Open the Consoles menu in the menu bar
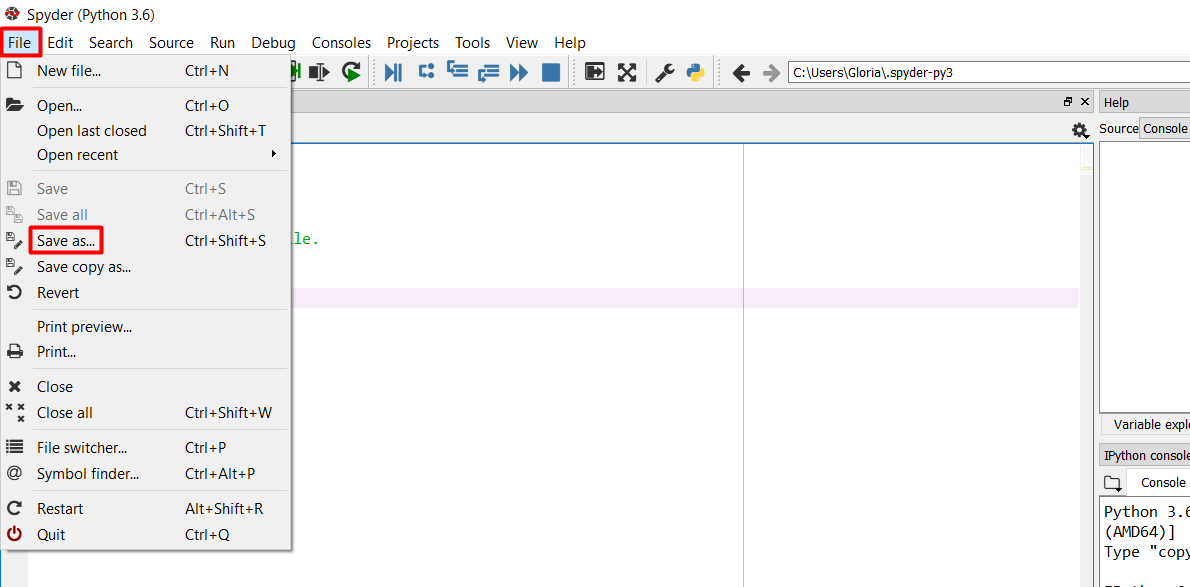This screenshot has width=1190, height=587. [x=341, y=43]
